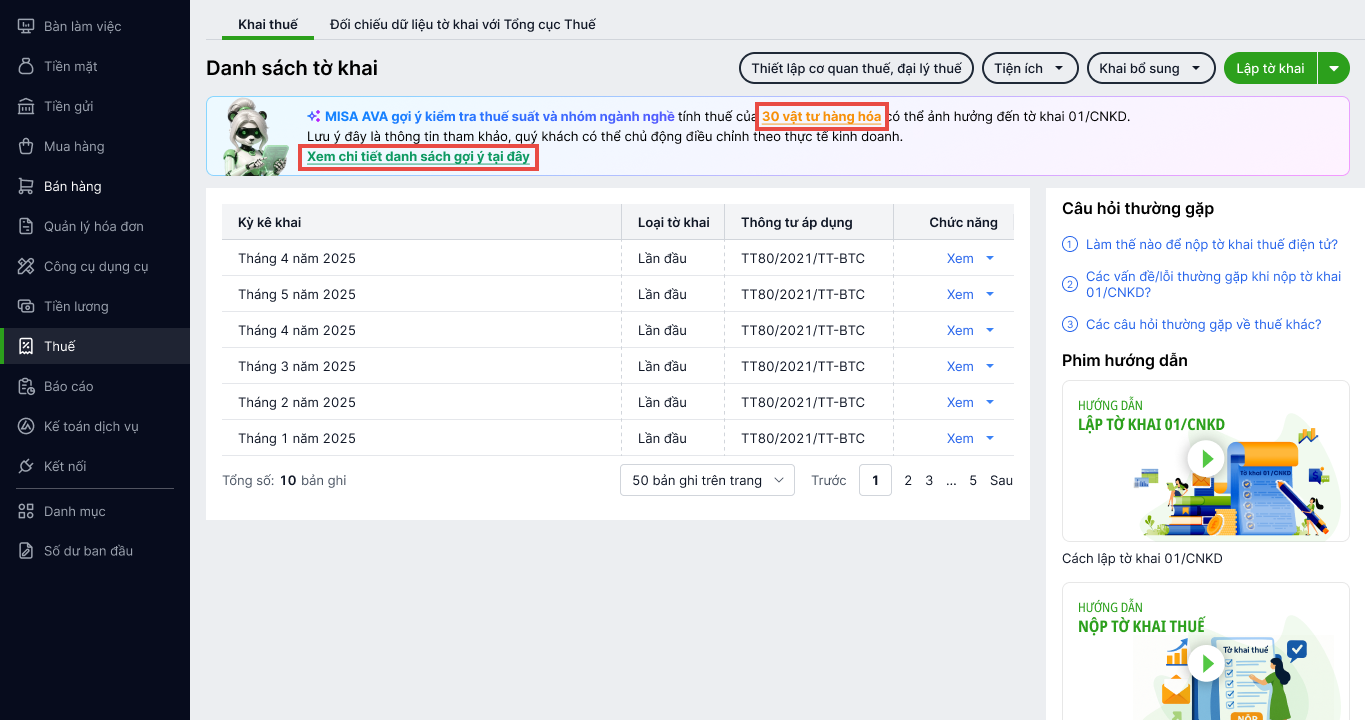Select the Số dư ban đầu icon
This screenshot has width=1365, height=720.
click(26, 551)
